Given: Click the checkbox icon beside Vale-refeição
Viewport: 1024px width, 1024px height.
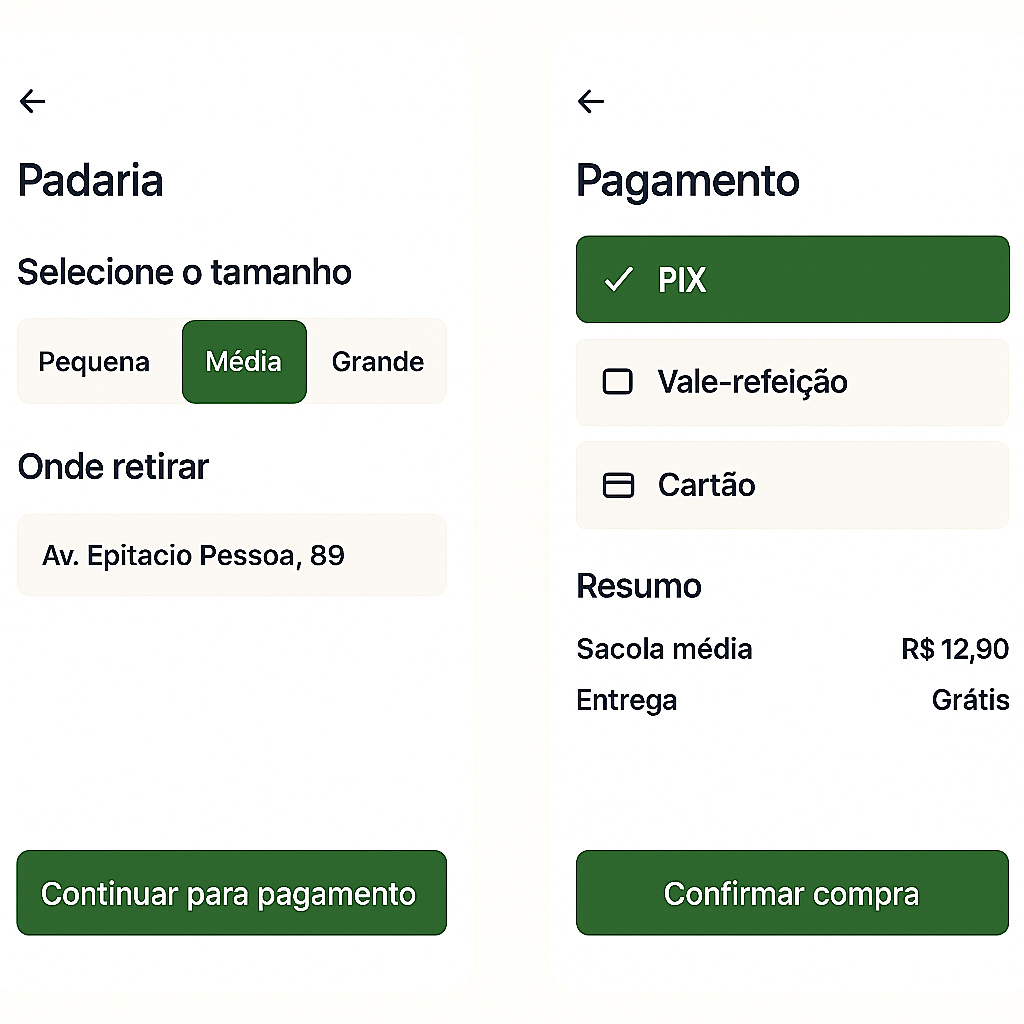Looking at the screenshot, I should click(x=618, y=382).
